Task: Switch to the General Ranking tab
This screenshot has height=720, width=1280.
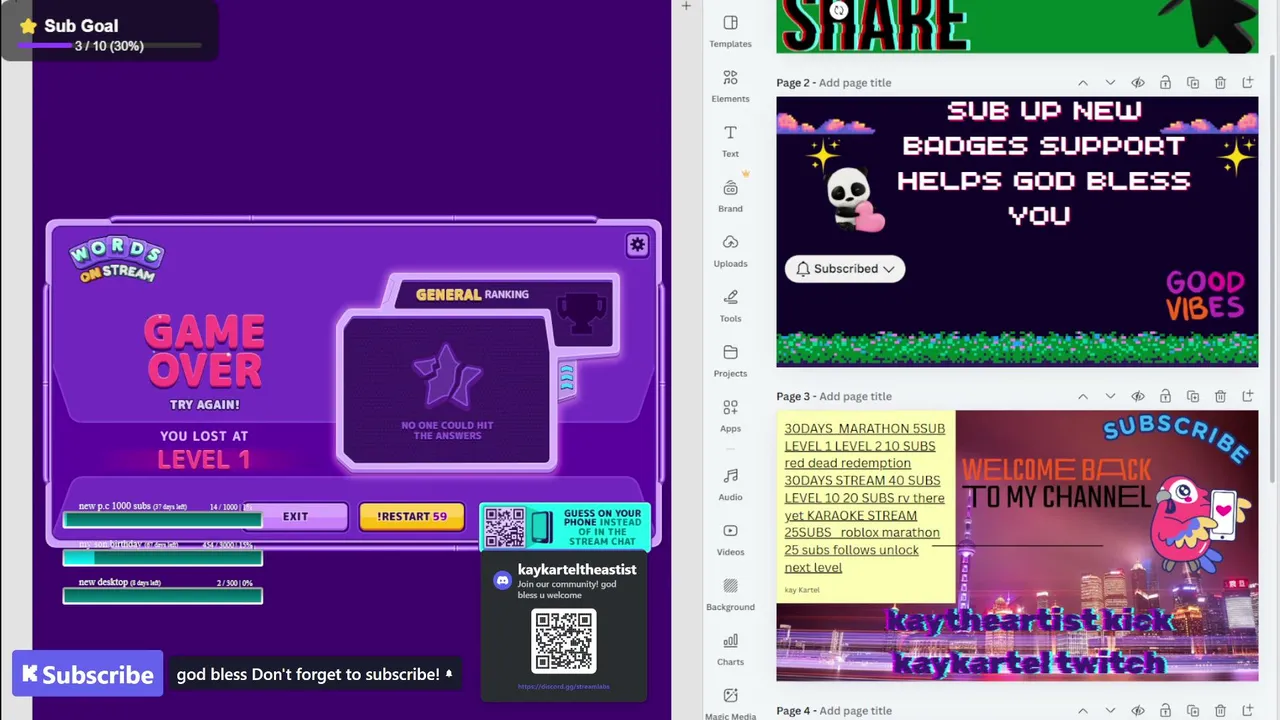Action: pyautogui.click(x=472, y=294)
